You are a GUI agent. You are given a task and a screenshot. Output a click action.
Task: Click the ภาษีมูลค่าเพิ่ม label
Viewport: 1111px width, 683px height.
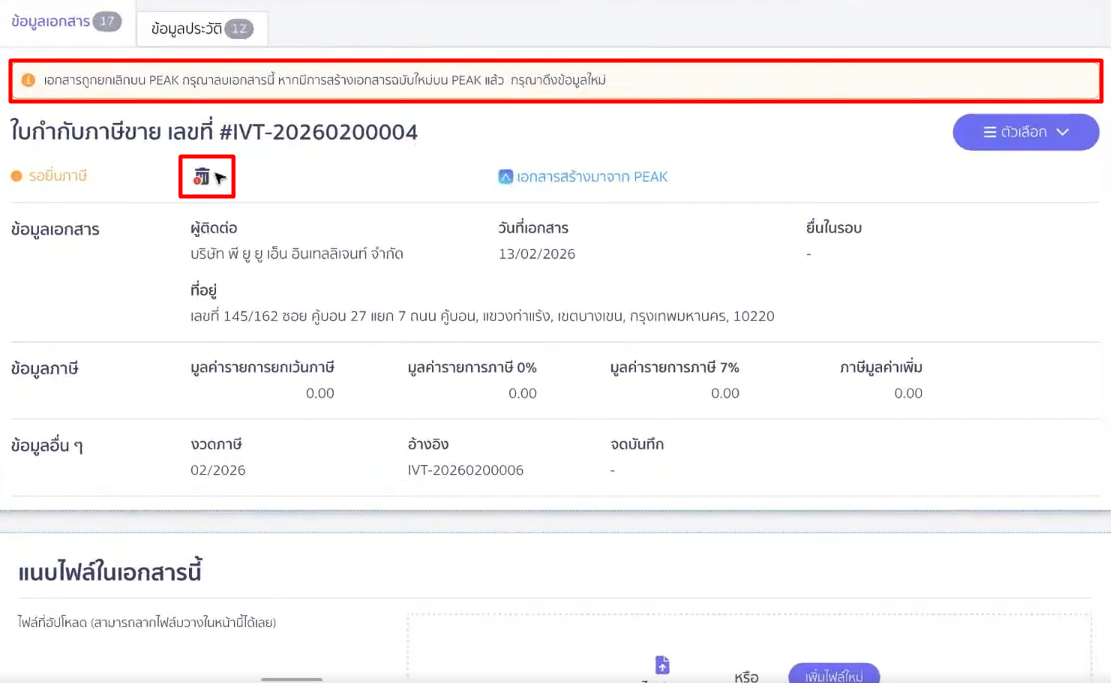(x=881, y=368)
